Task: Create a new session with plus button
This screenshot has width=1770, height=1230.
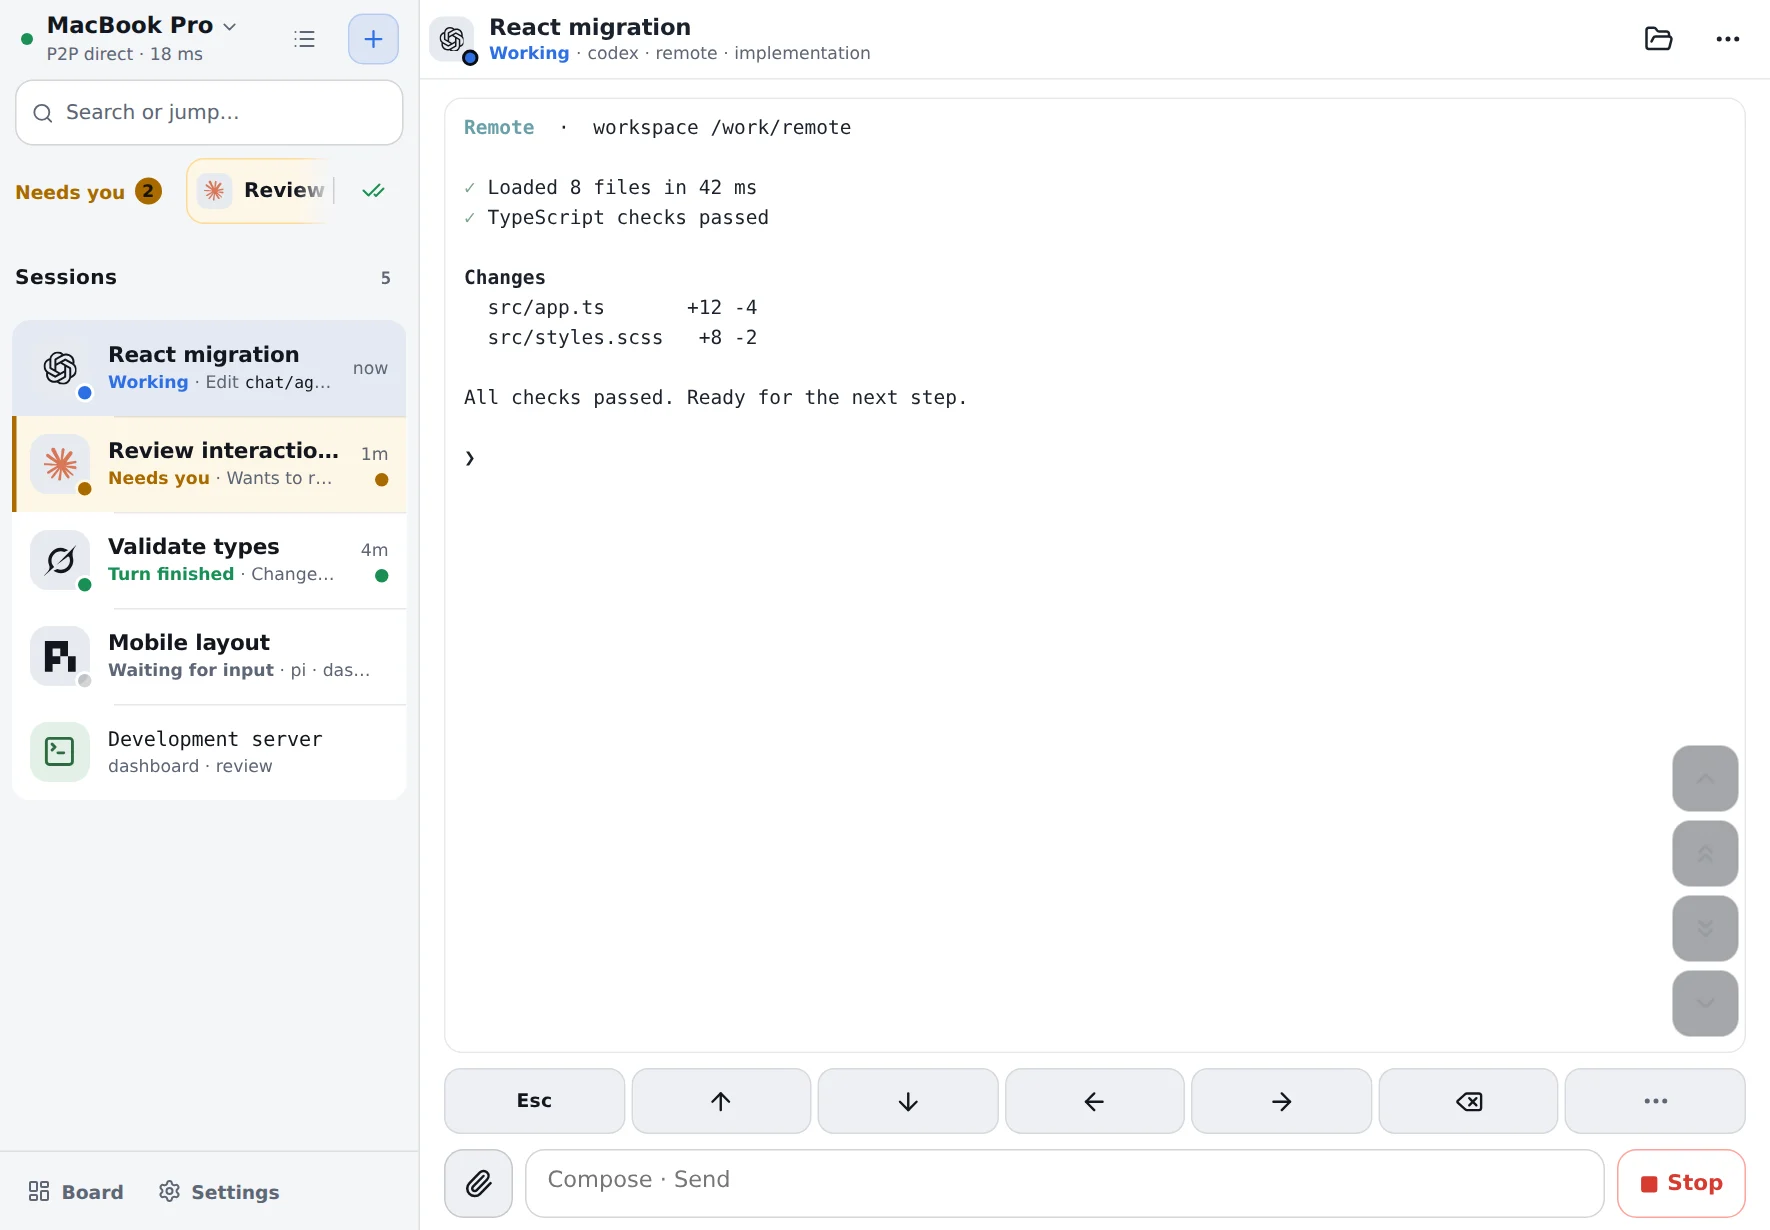Action: 373,39
